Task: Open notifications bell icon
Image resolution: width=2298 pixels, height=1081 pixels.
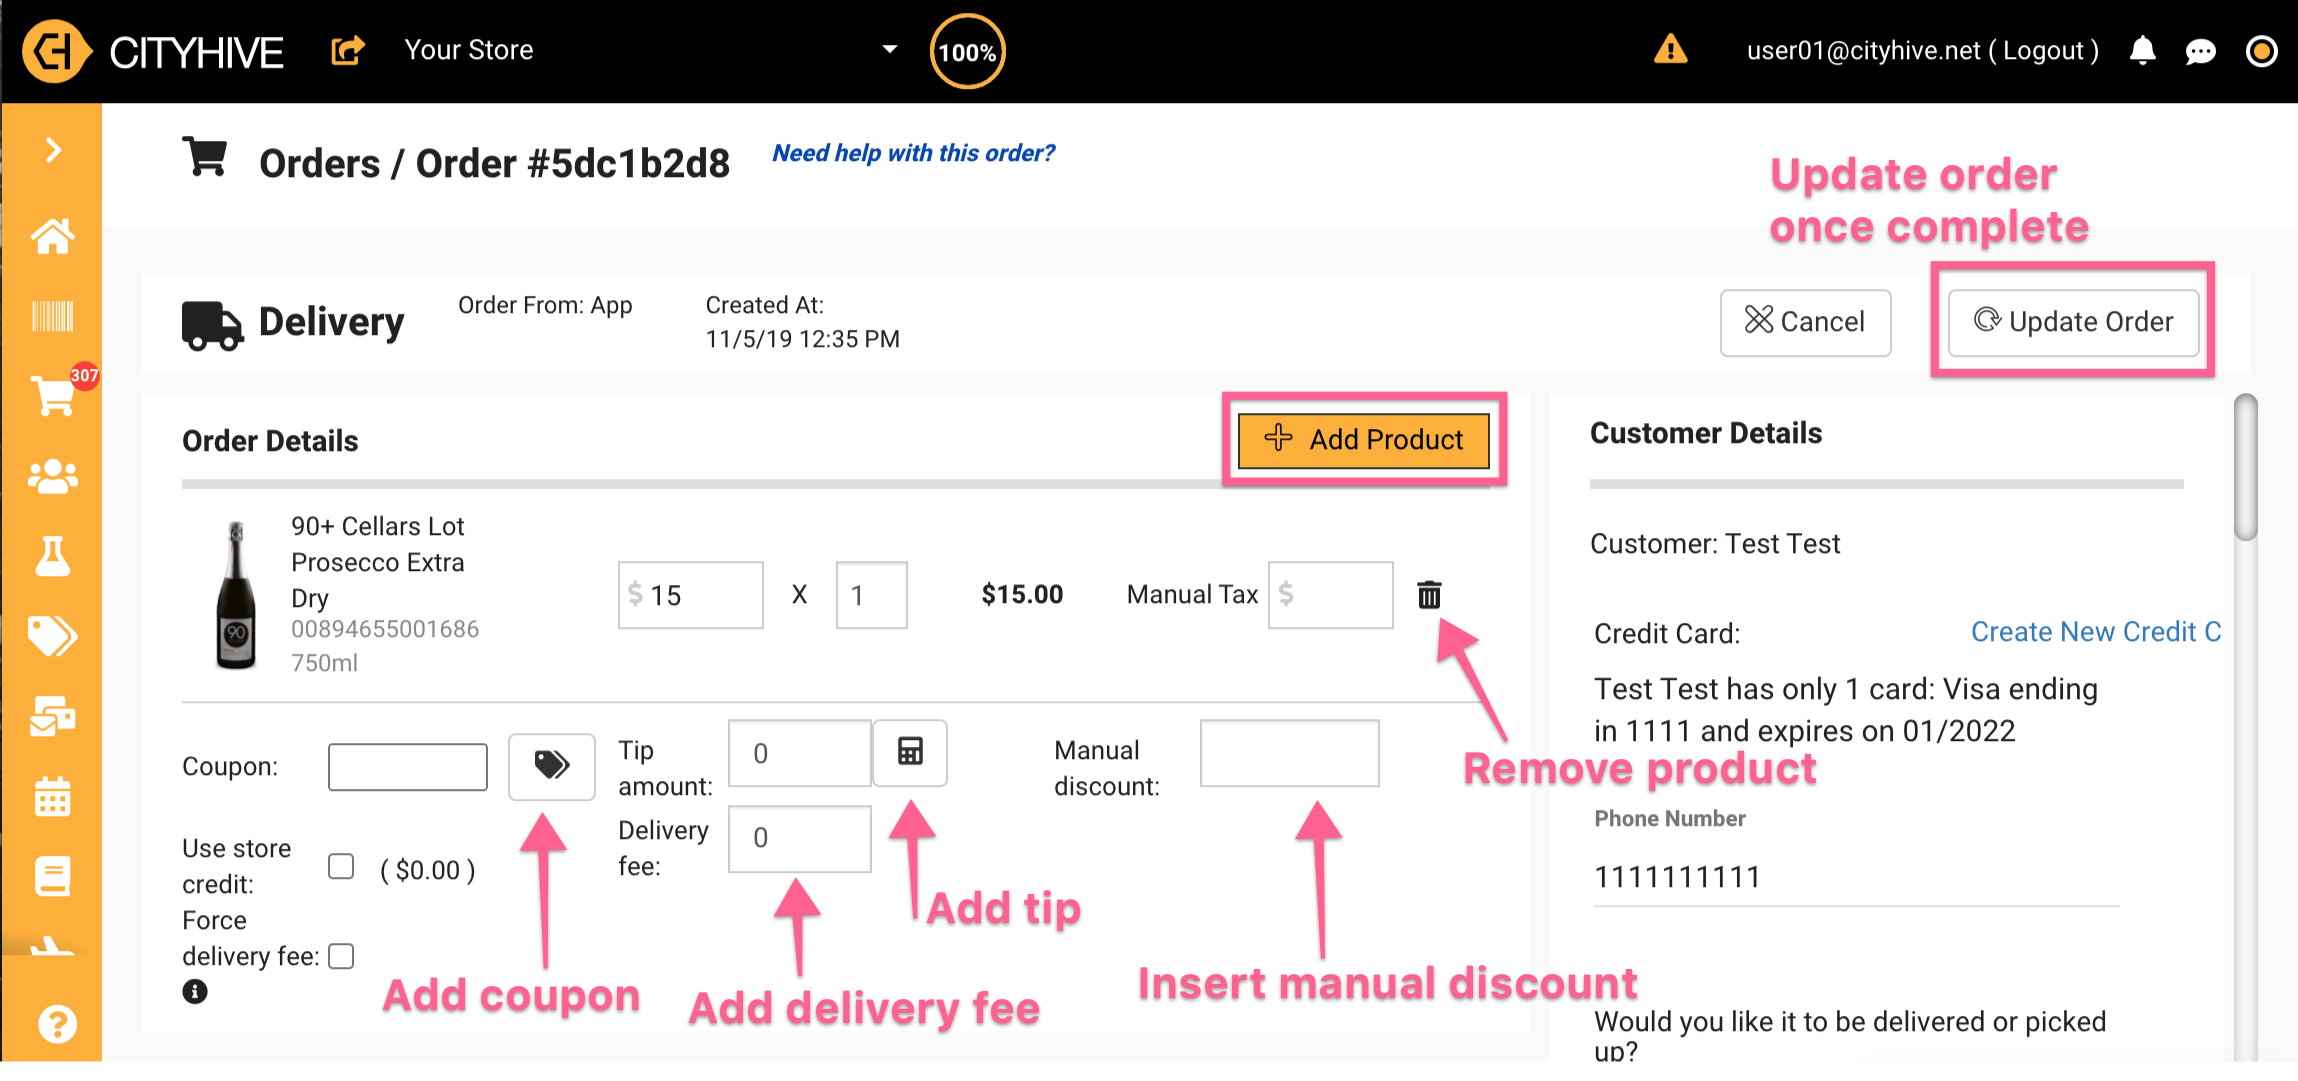Action: (2142, 50)
